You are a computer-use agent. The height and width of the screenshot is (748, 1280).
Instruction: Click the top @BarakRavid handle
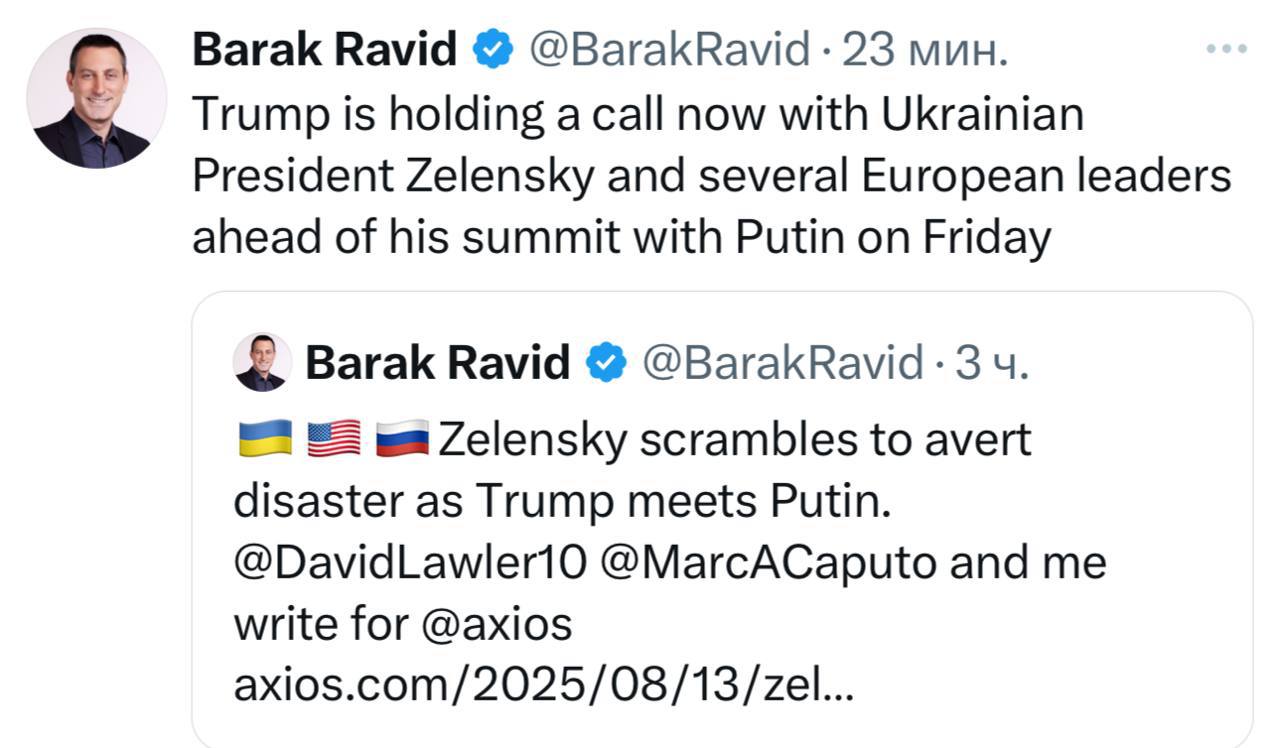tap(668, 49)
